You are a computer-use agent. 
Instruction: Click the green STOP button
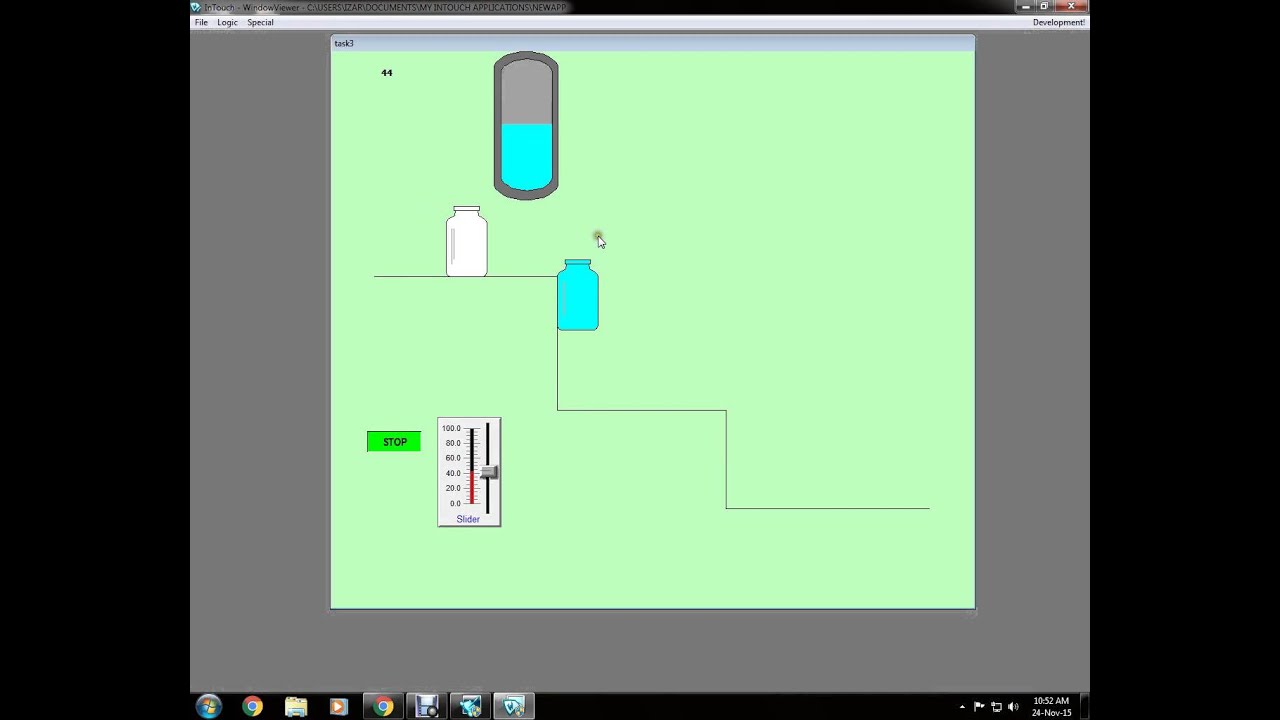tap(394, 442)
